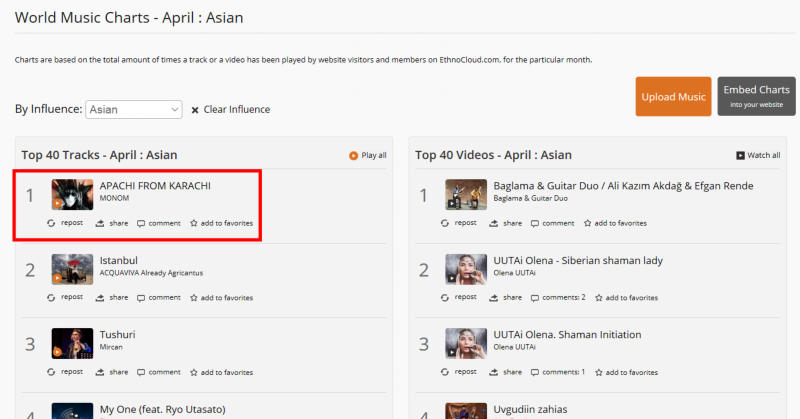The width and height of the screenshot is (800, 419).
Task: Share the Baglama & Guitar Duo video
Action: [x=494, y=223]
